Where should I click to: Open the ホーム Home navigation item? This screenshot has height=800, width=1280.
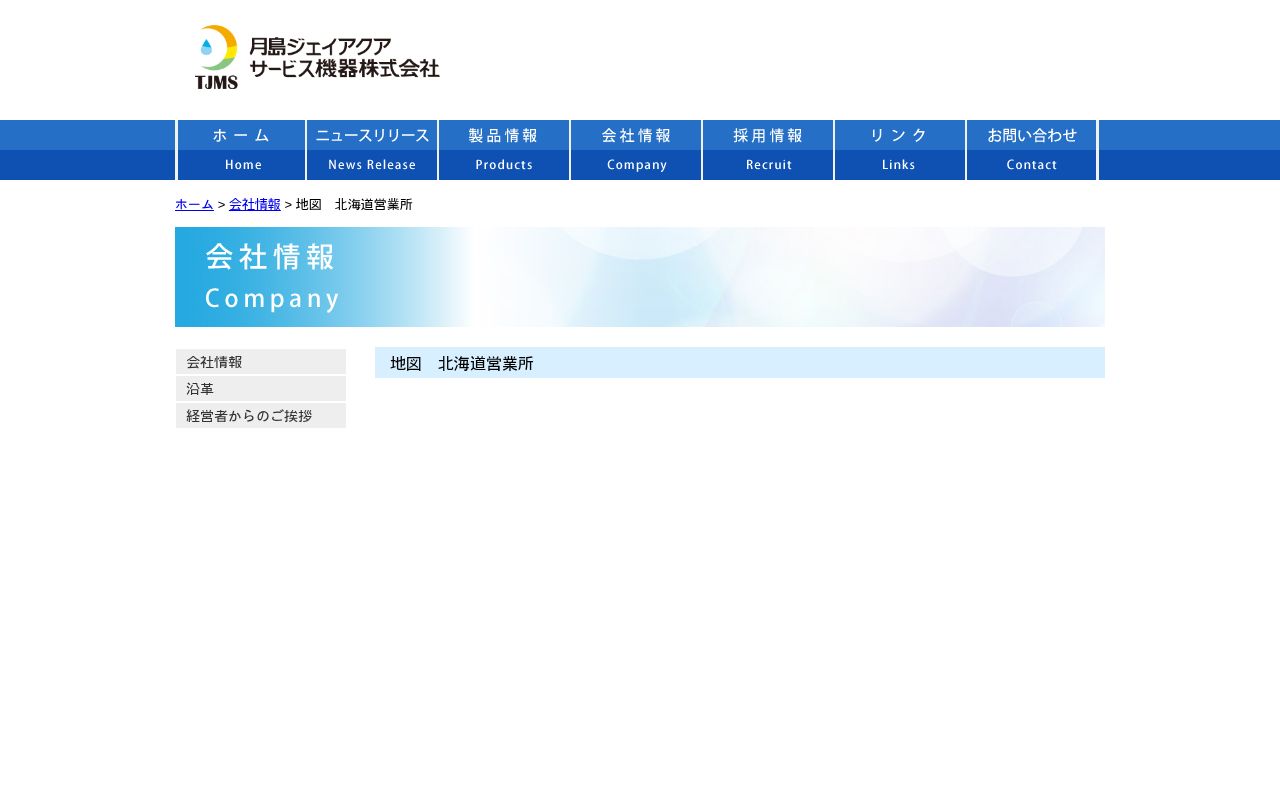coord(242,150)
